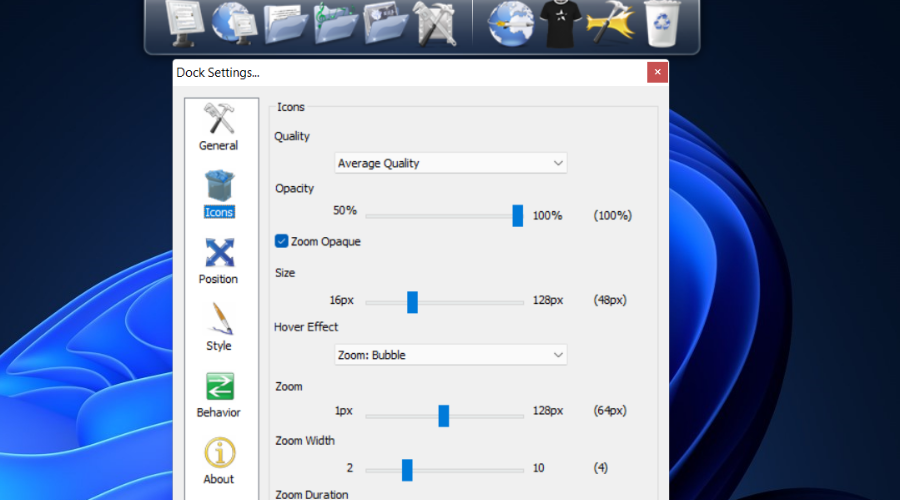The height and width of the screenshot is (500, 900).
Task: Uncheck the Zoom Opaque checkbox
Action: [281, 241]
